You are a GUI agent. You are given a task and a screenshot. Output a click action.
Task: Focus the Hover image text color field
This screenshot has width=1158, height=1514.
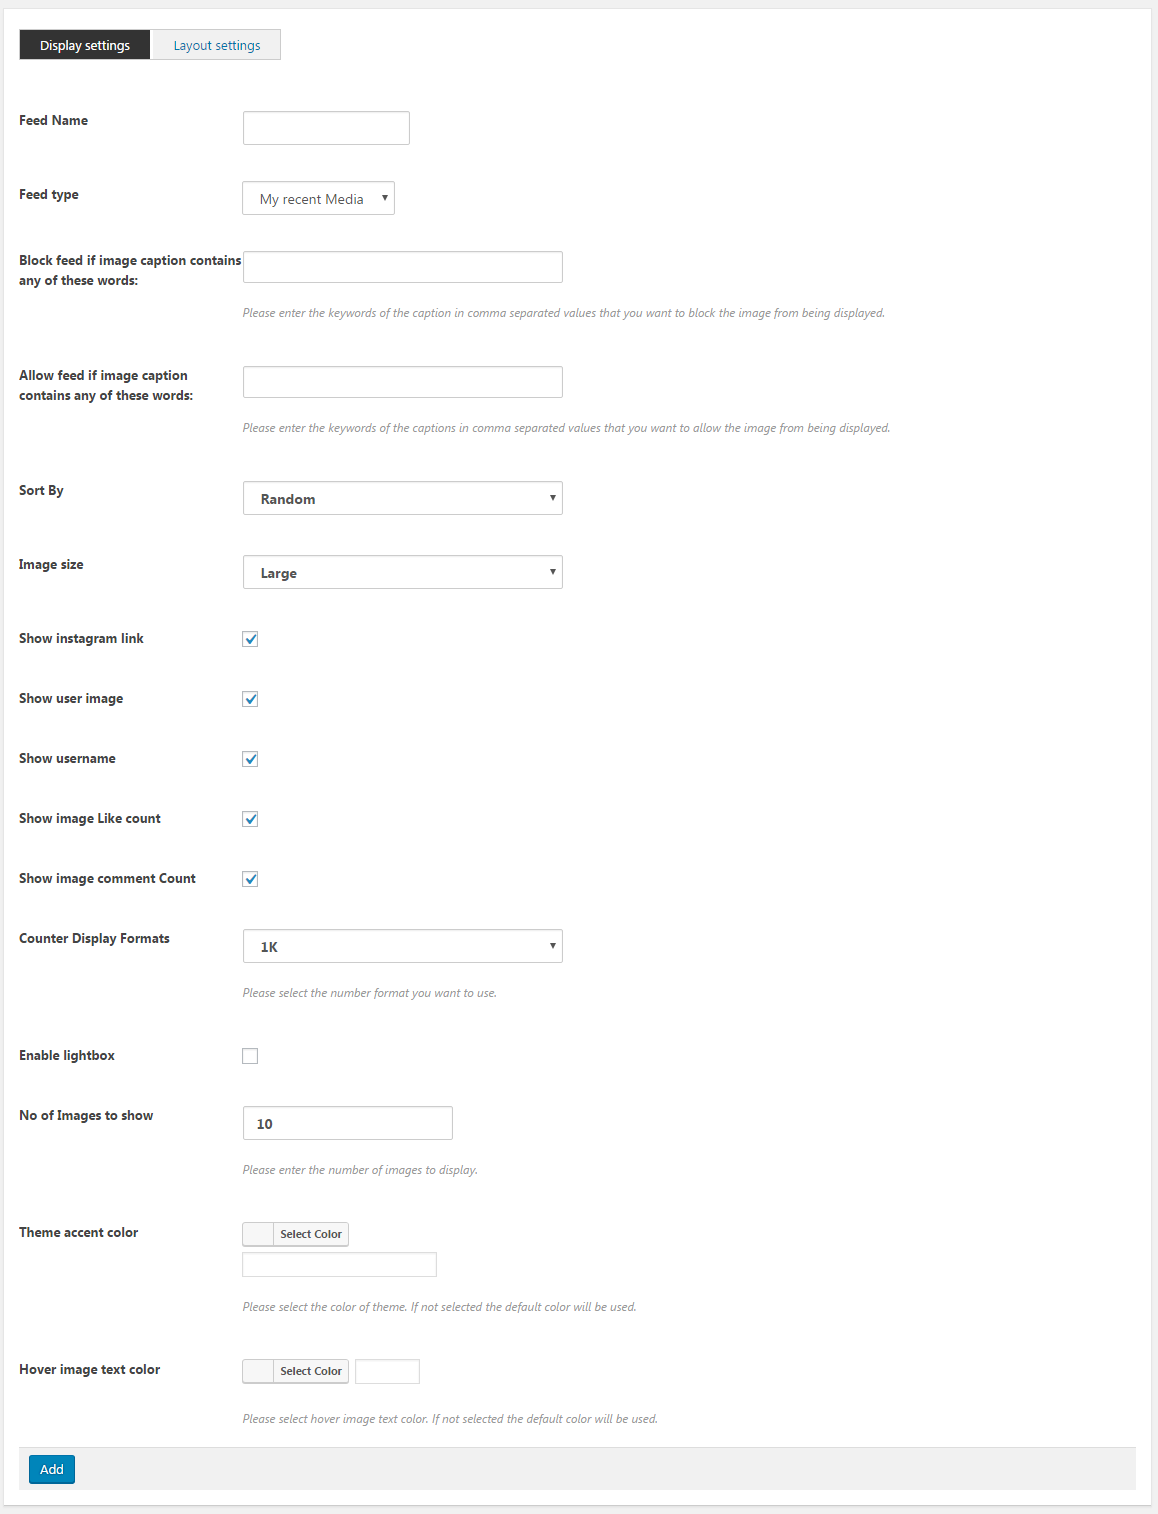pos(387,1371)
